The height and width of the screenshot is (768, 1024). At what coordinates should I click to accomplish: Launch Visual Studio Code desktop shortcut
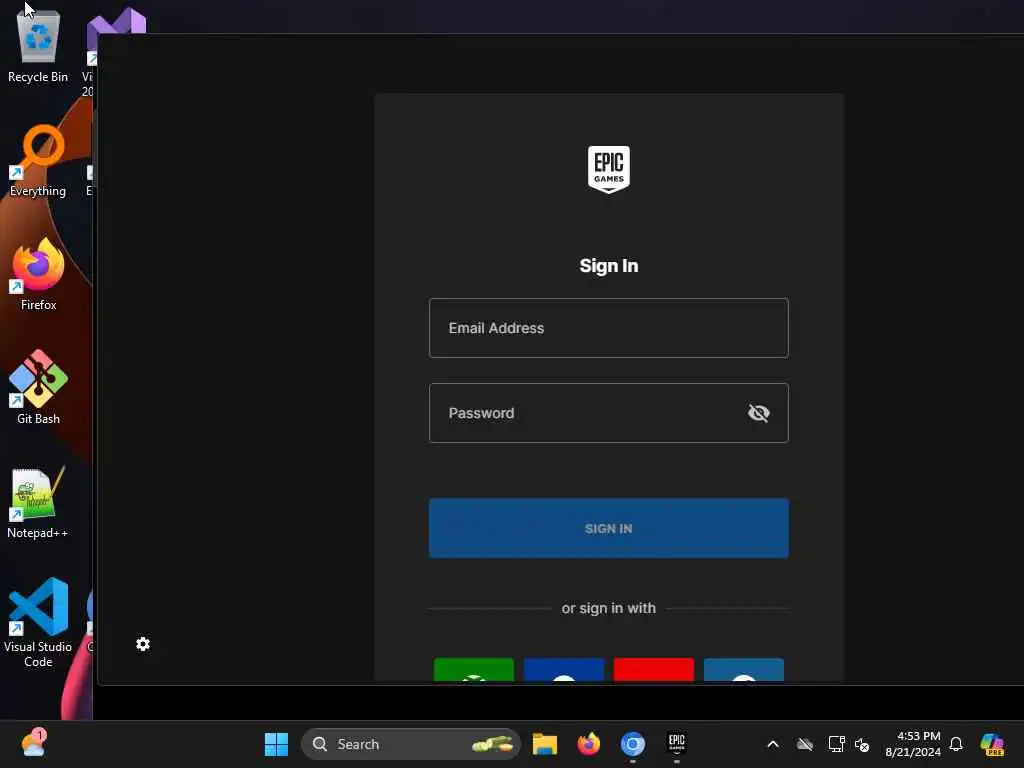click(38, 622)
